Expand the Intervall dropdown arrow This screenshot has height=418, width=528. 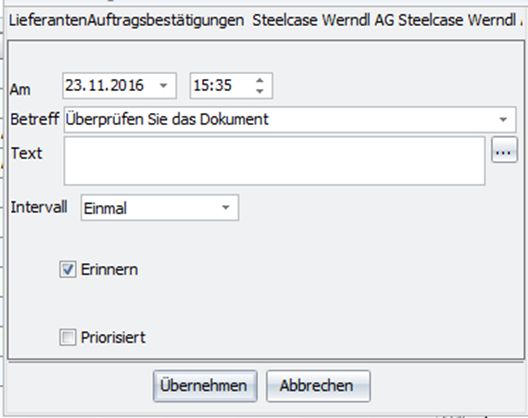[226, 207]
